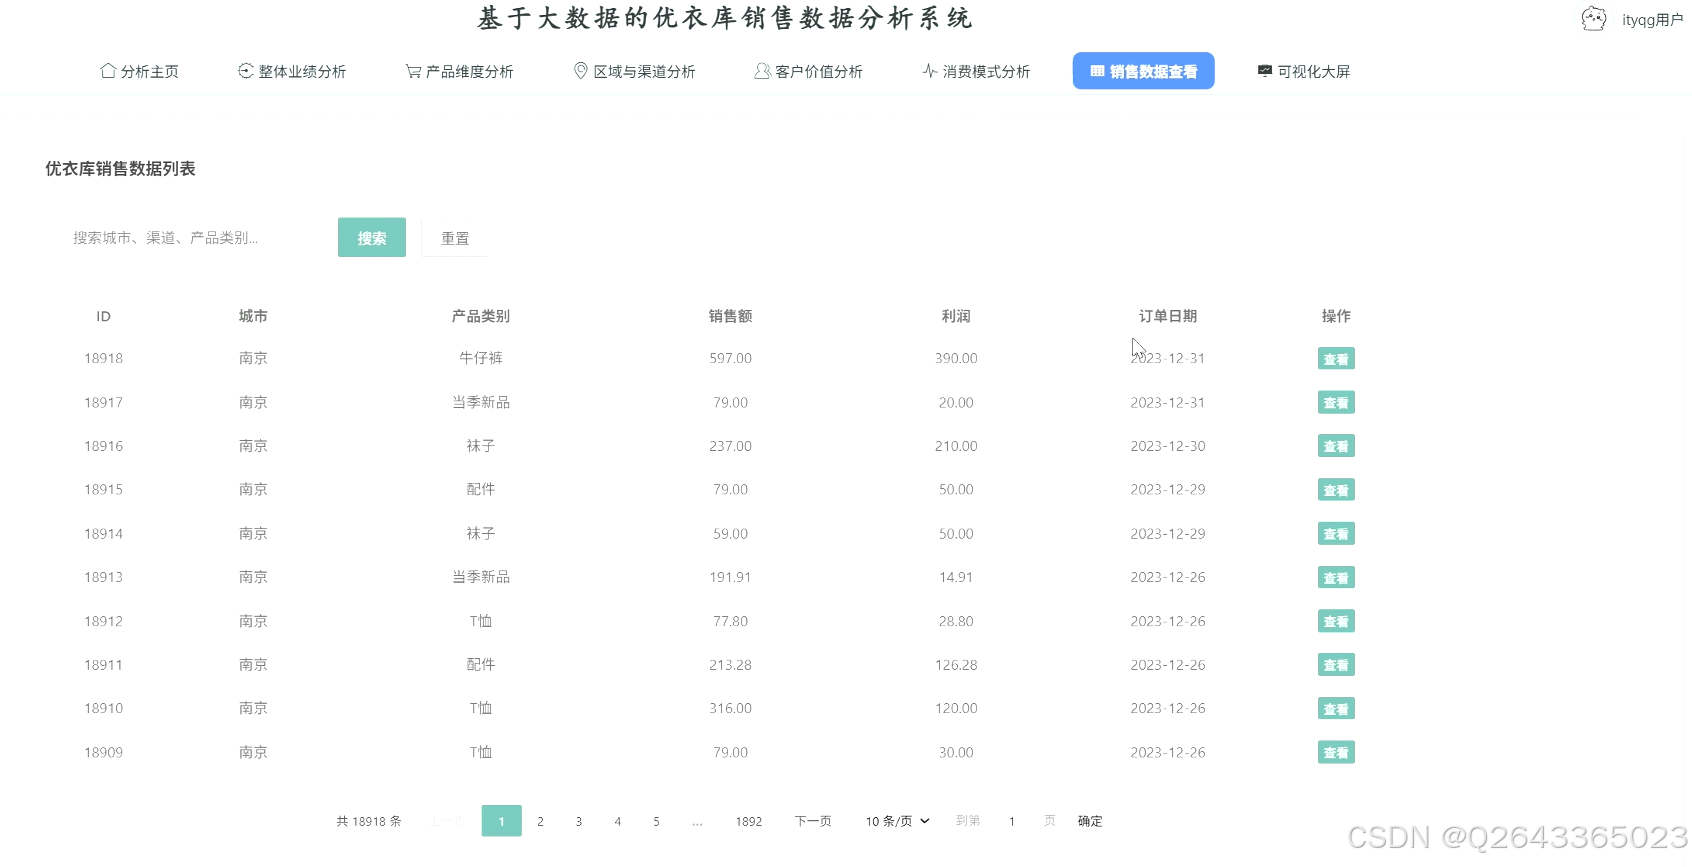
Task: Go to pagination page 4
Action: pos(618,821)
